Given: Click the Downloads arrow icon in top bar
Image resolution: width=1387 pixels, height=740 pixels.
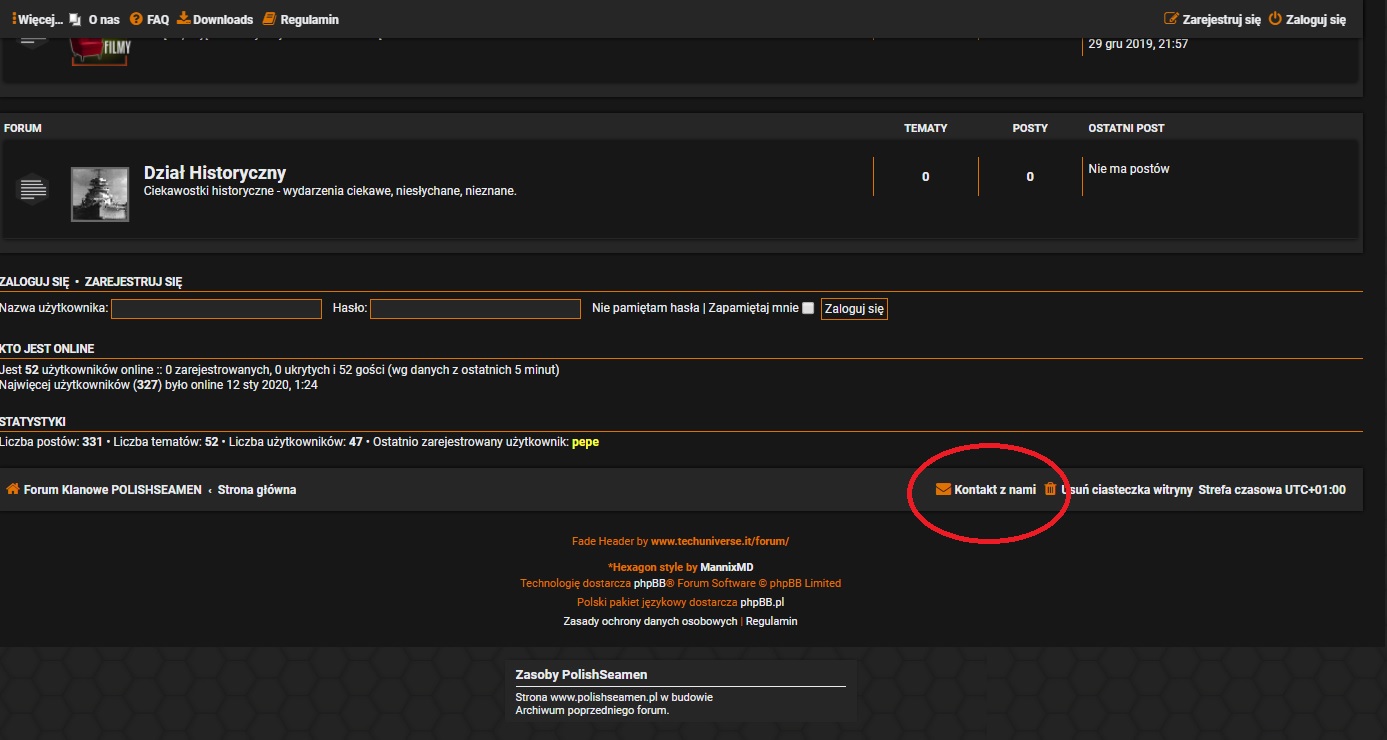Looking at the screenshot, I should point(183,19).
